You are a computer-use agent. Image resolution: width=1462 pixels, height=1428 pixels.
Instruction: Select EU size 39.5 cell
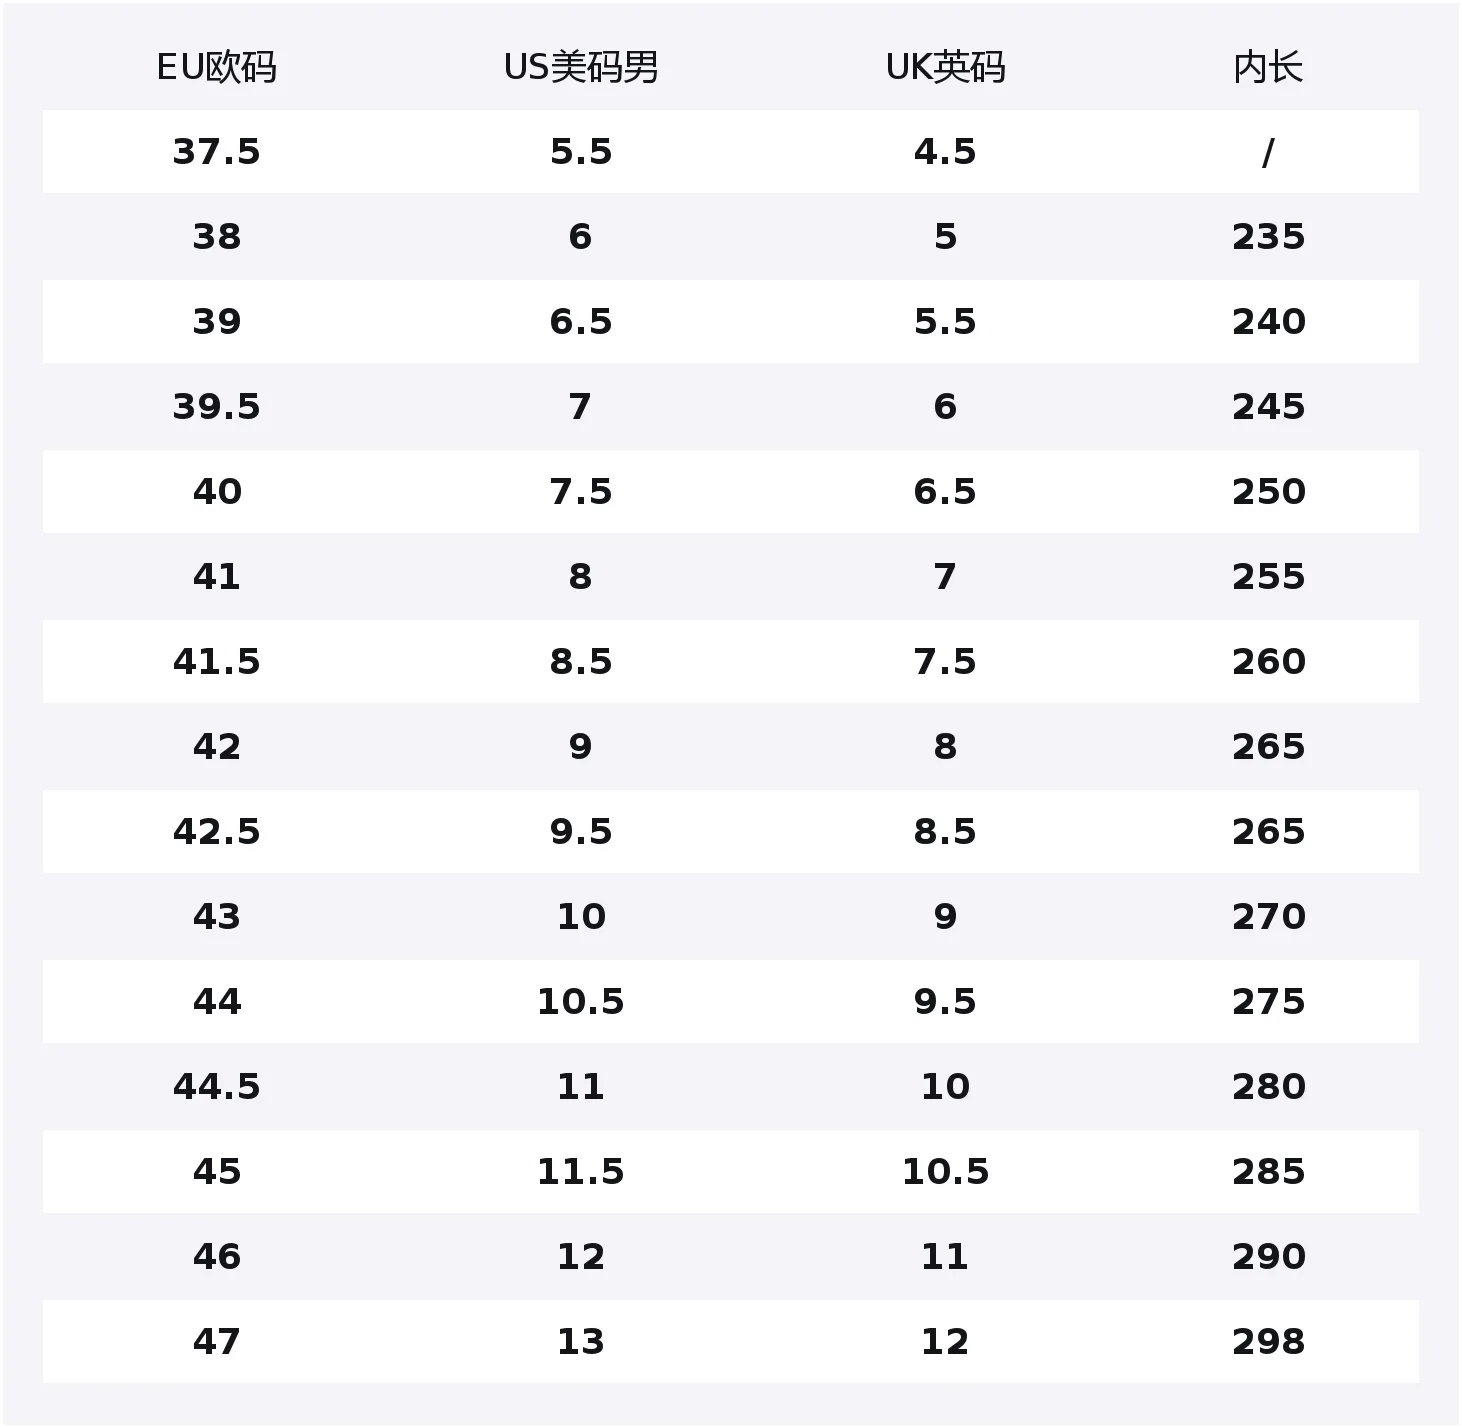(216, 407)
